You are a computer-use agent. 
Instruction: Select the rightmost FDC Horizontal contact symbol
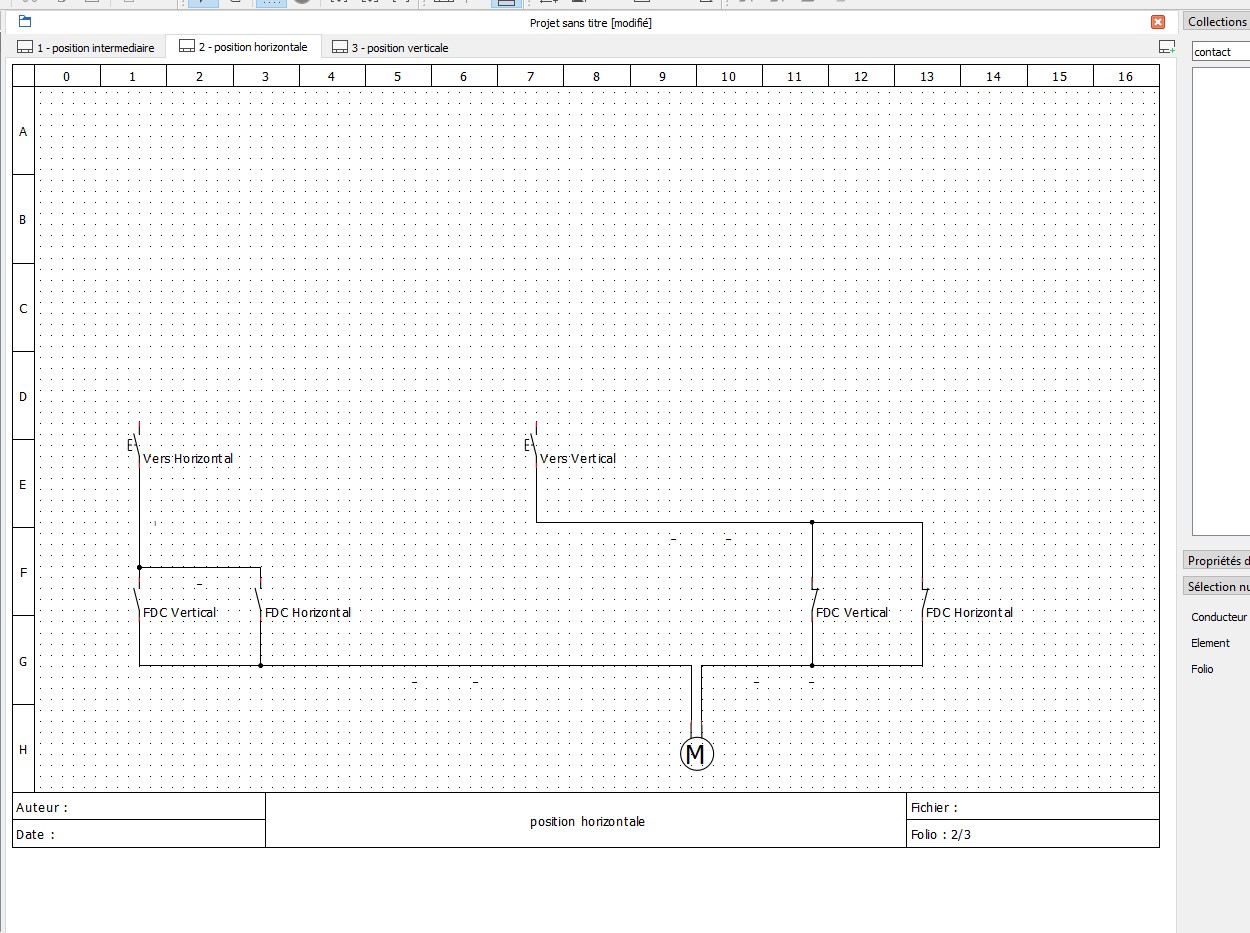click(923, 602)
